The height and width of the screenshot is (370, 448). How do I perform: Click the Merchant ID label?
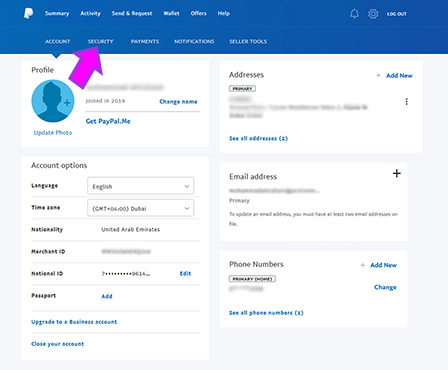[48, 252]
